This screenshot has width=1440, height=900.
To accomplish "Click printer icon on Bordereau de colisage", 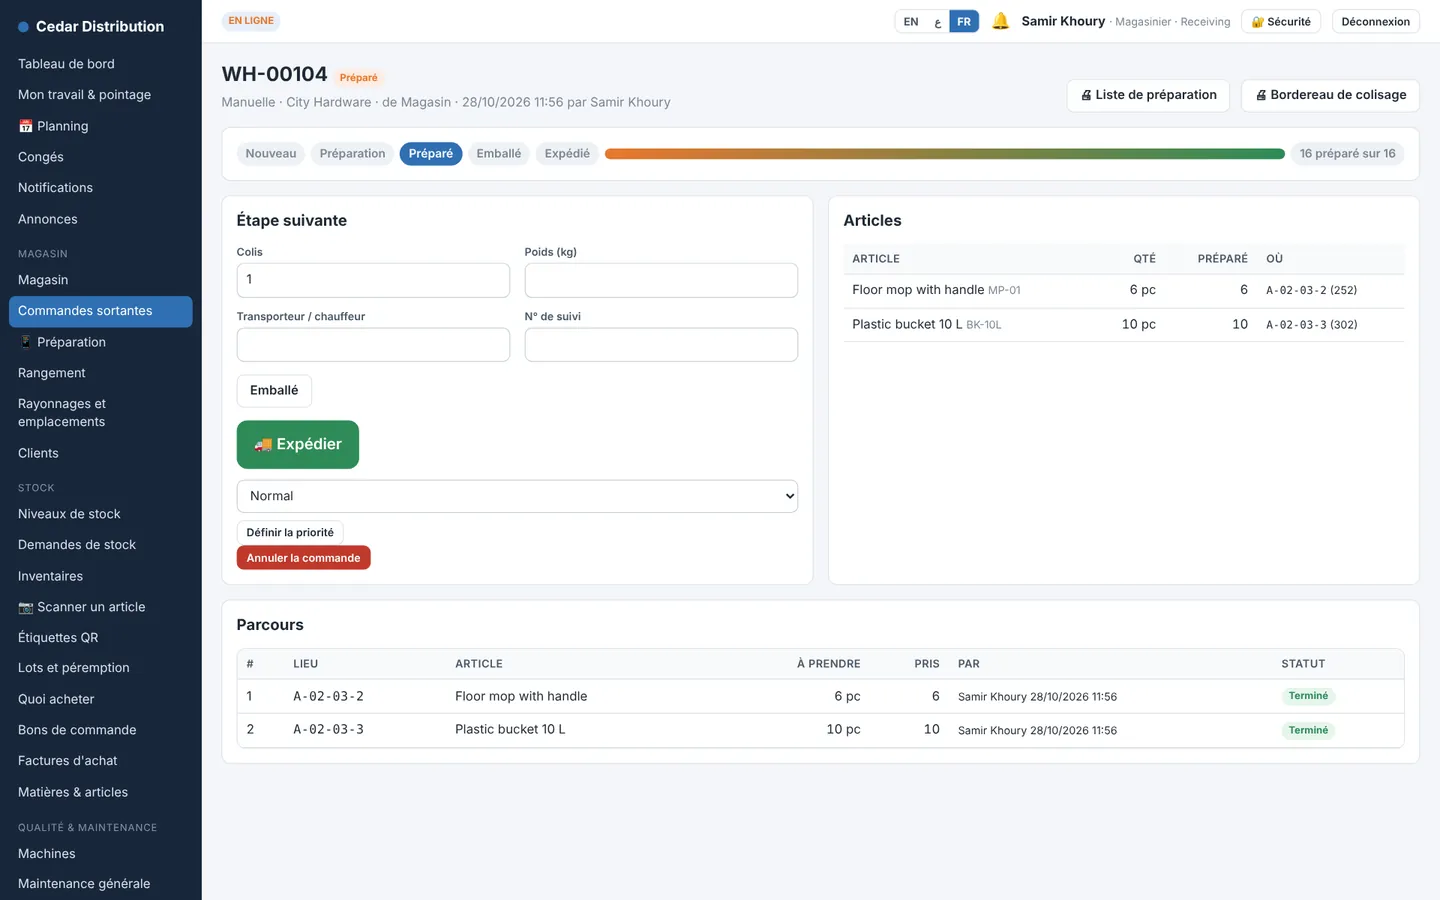I will (1261, 95).
